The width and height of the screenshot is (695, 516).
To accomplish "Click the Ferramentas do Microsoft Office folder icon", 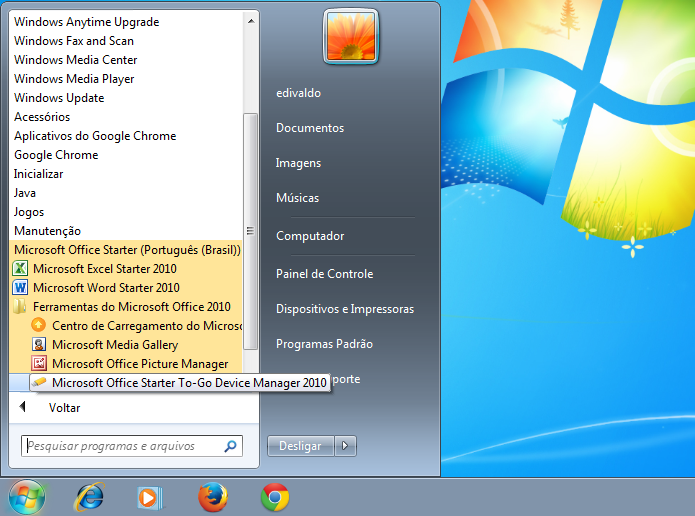I will click(x=20, y=307).
